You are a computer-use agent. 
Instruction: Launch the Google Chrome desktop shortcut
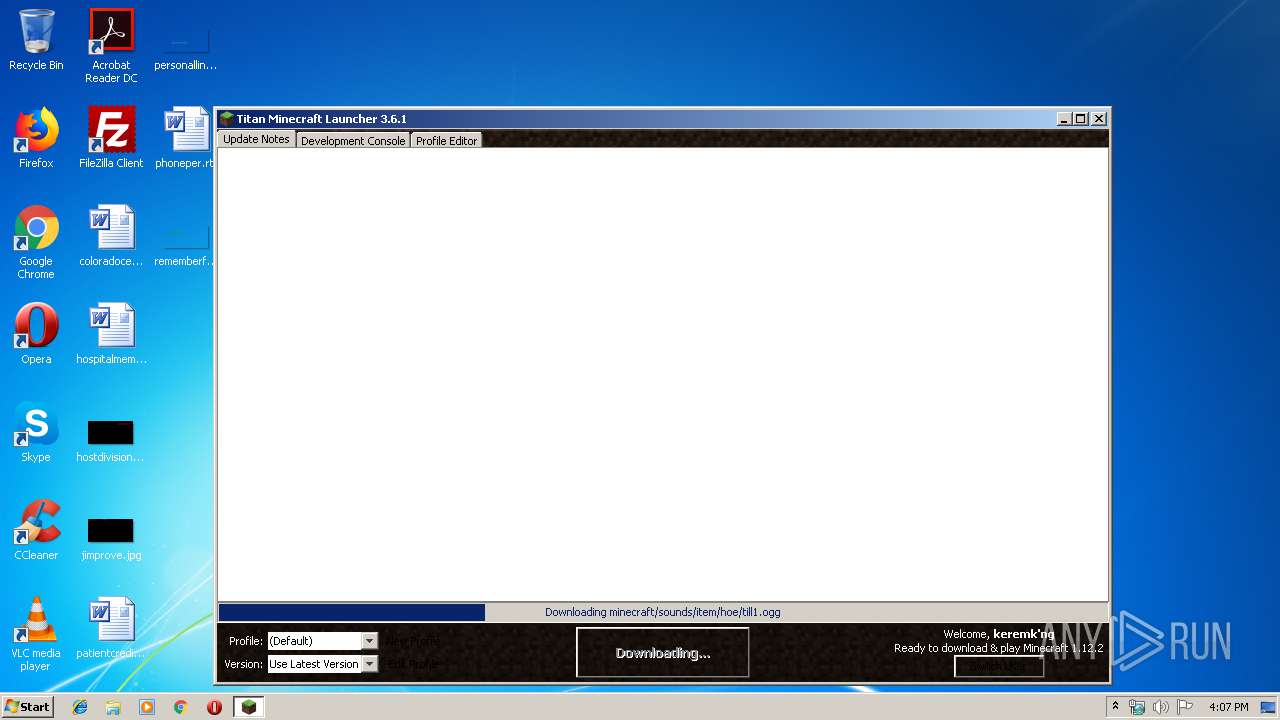(x=36, y=242)
